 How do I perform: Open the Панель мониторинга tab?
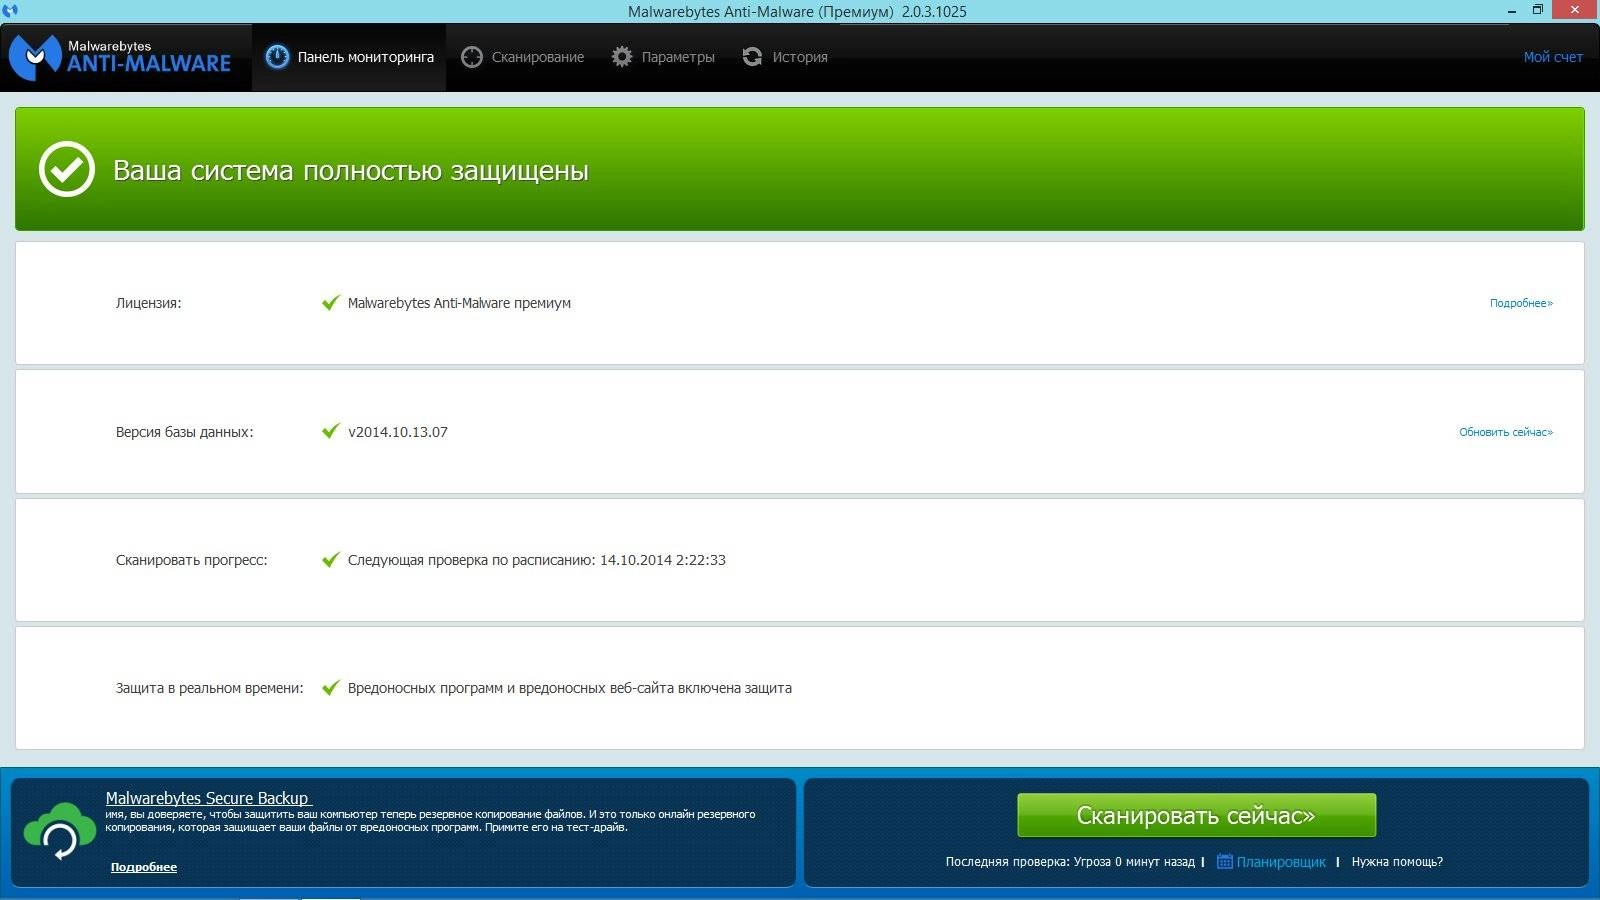point(349,57)
